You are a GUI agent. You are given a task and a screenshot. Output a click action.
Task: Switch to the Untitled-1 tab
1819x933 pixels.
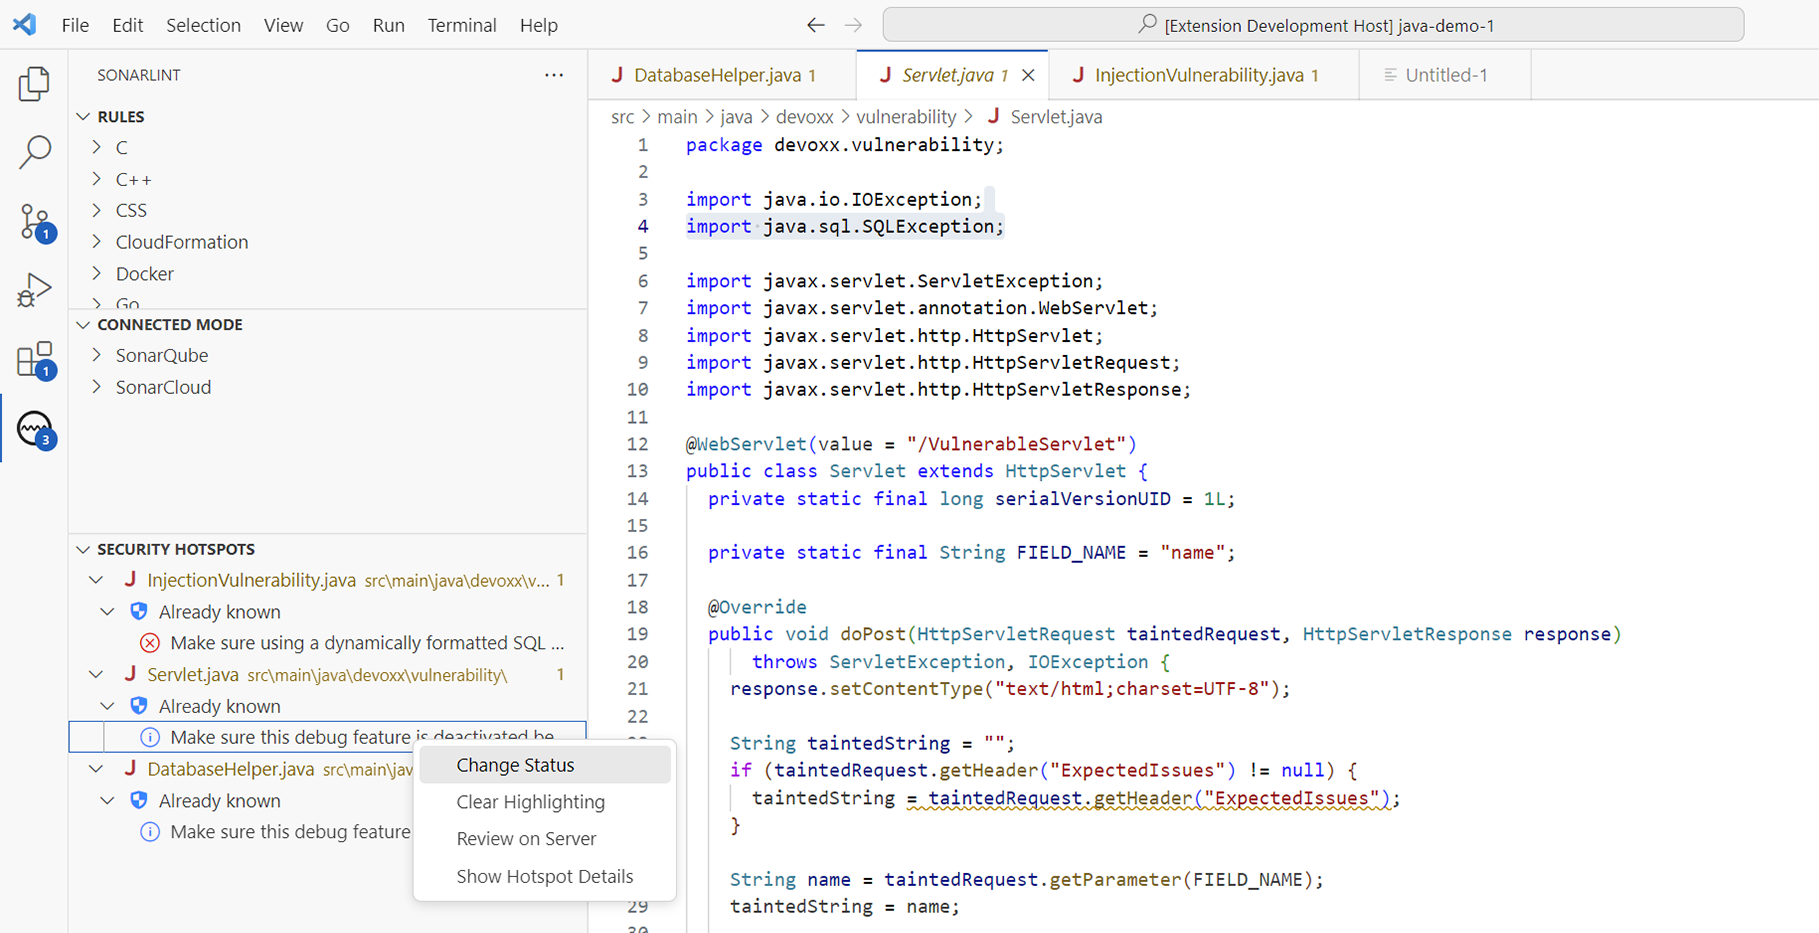point(1444,75)
